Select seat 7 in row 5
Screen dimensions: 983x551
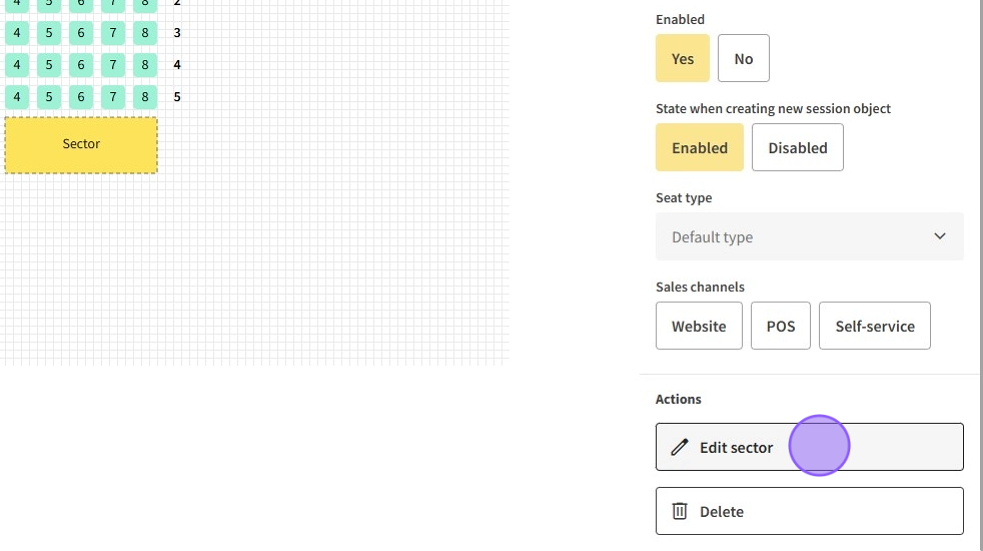pos(113,97)
